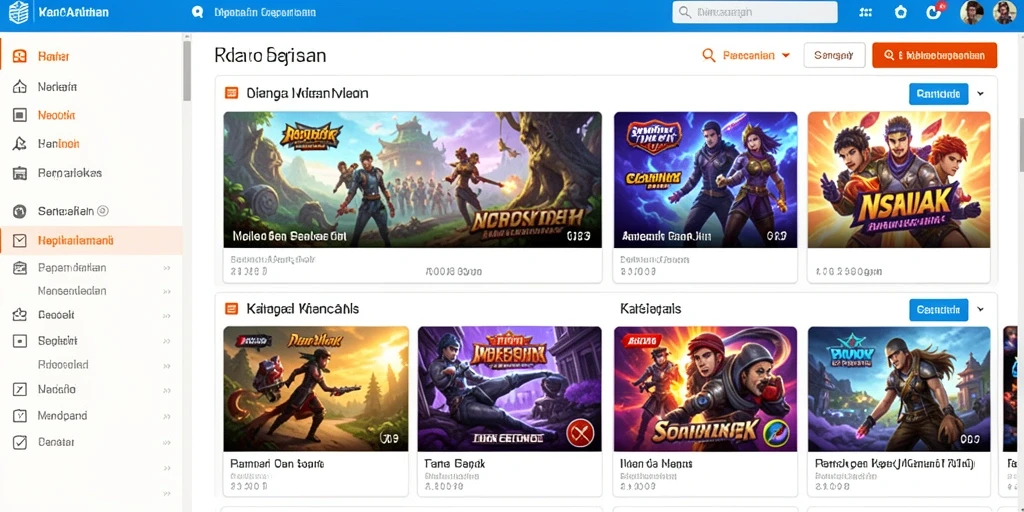Select the Rarhar sidebar item
1024x512 pixels.
pyautogui.click(x=91, y=57)
